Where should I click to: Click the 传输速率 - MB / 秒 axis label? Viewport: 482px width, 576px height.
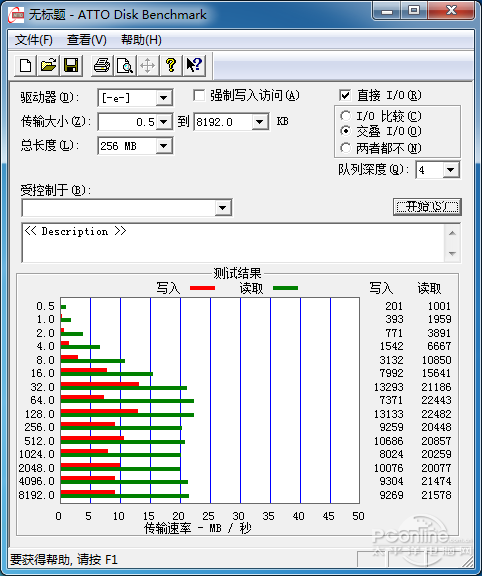pyautogui.click(x=198, y=528)
